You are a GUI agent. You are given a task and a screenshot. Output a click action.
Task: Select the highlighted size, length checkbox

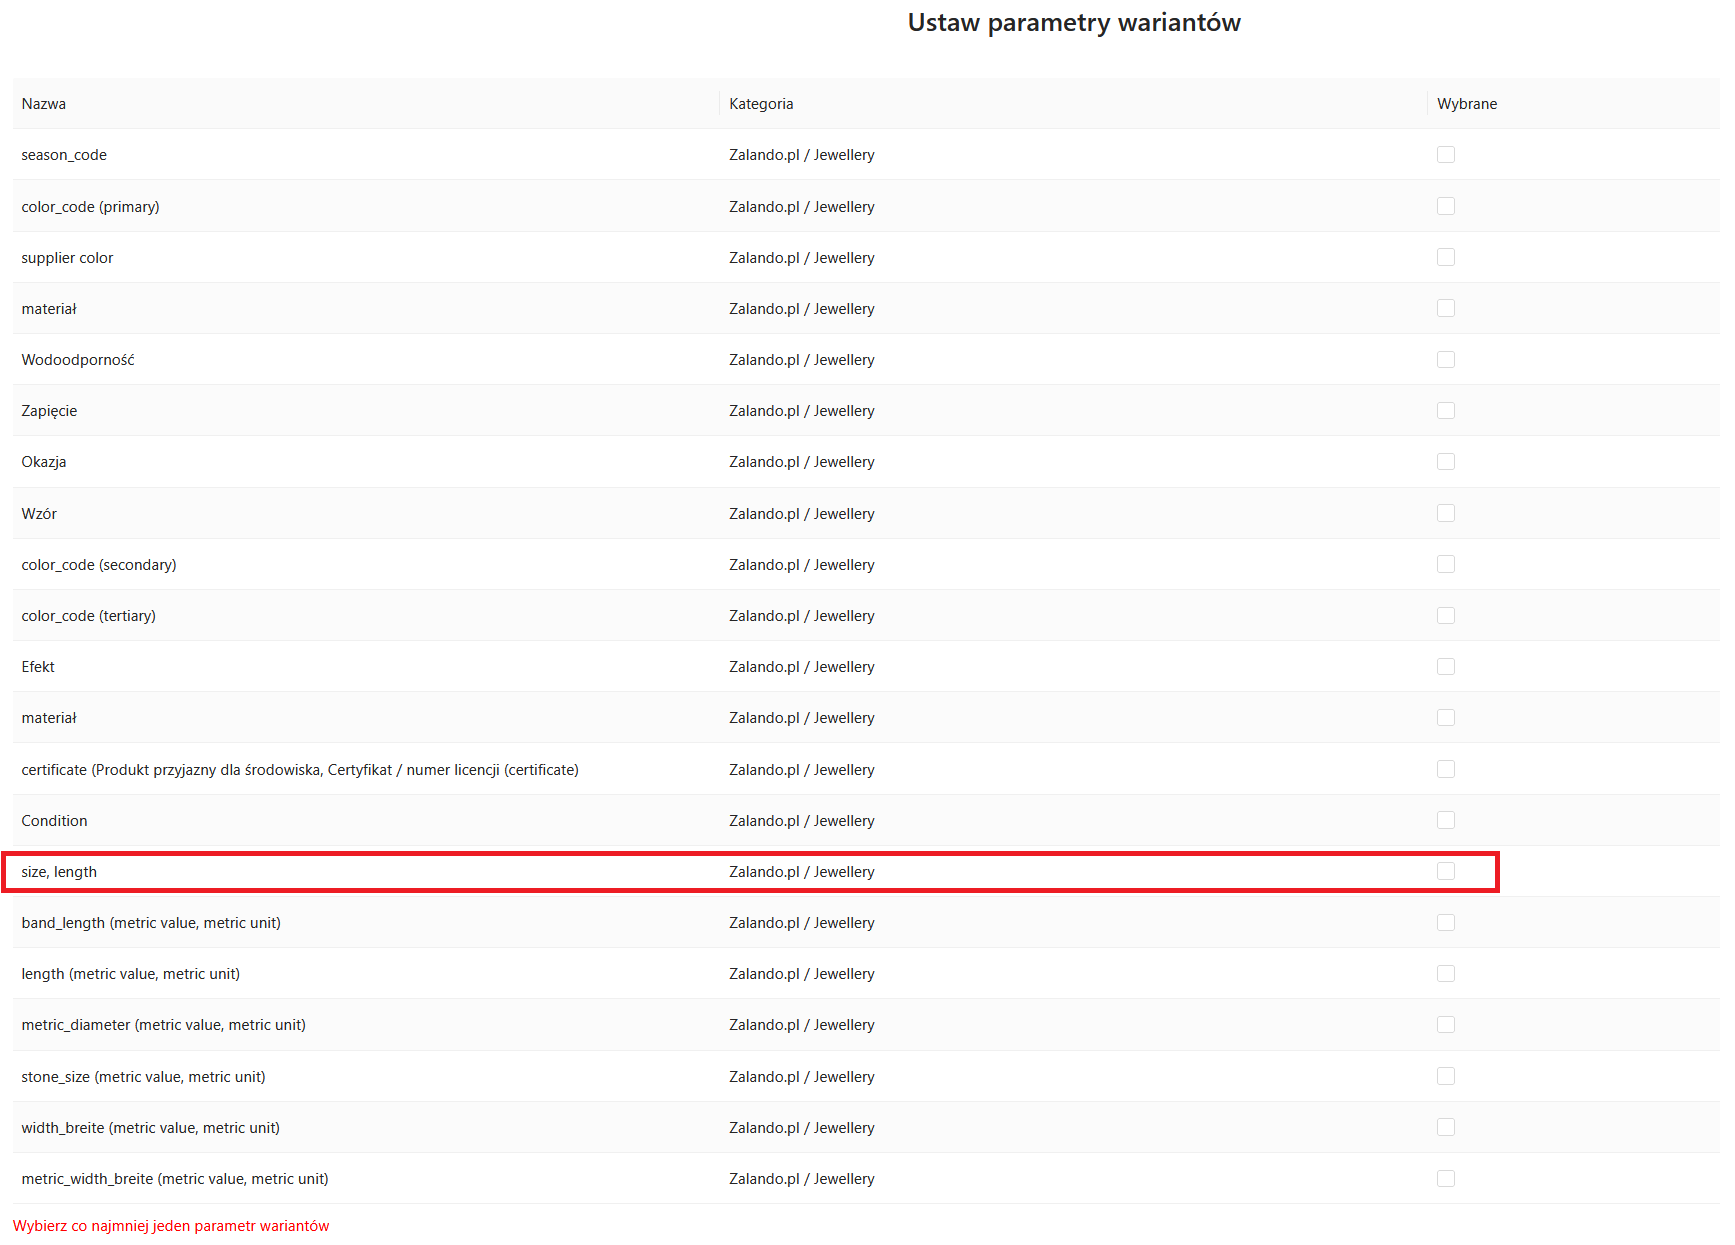coord(1445,871)
